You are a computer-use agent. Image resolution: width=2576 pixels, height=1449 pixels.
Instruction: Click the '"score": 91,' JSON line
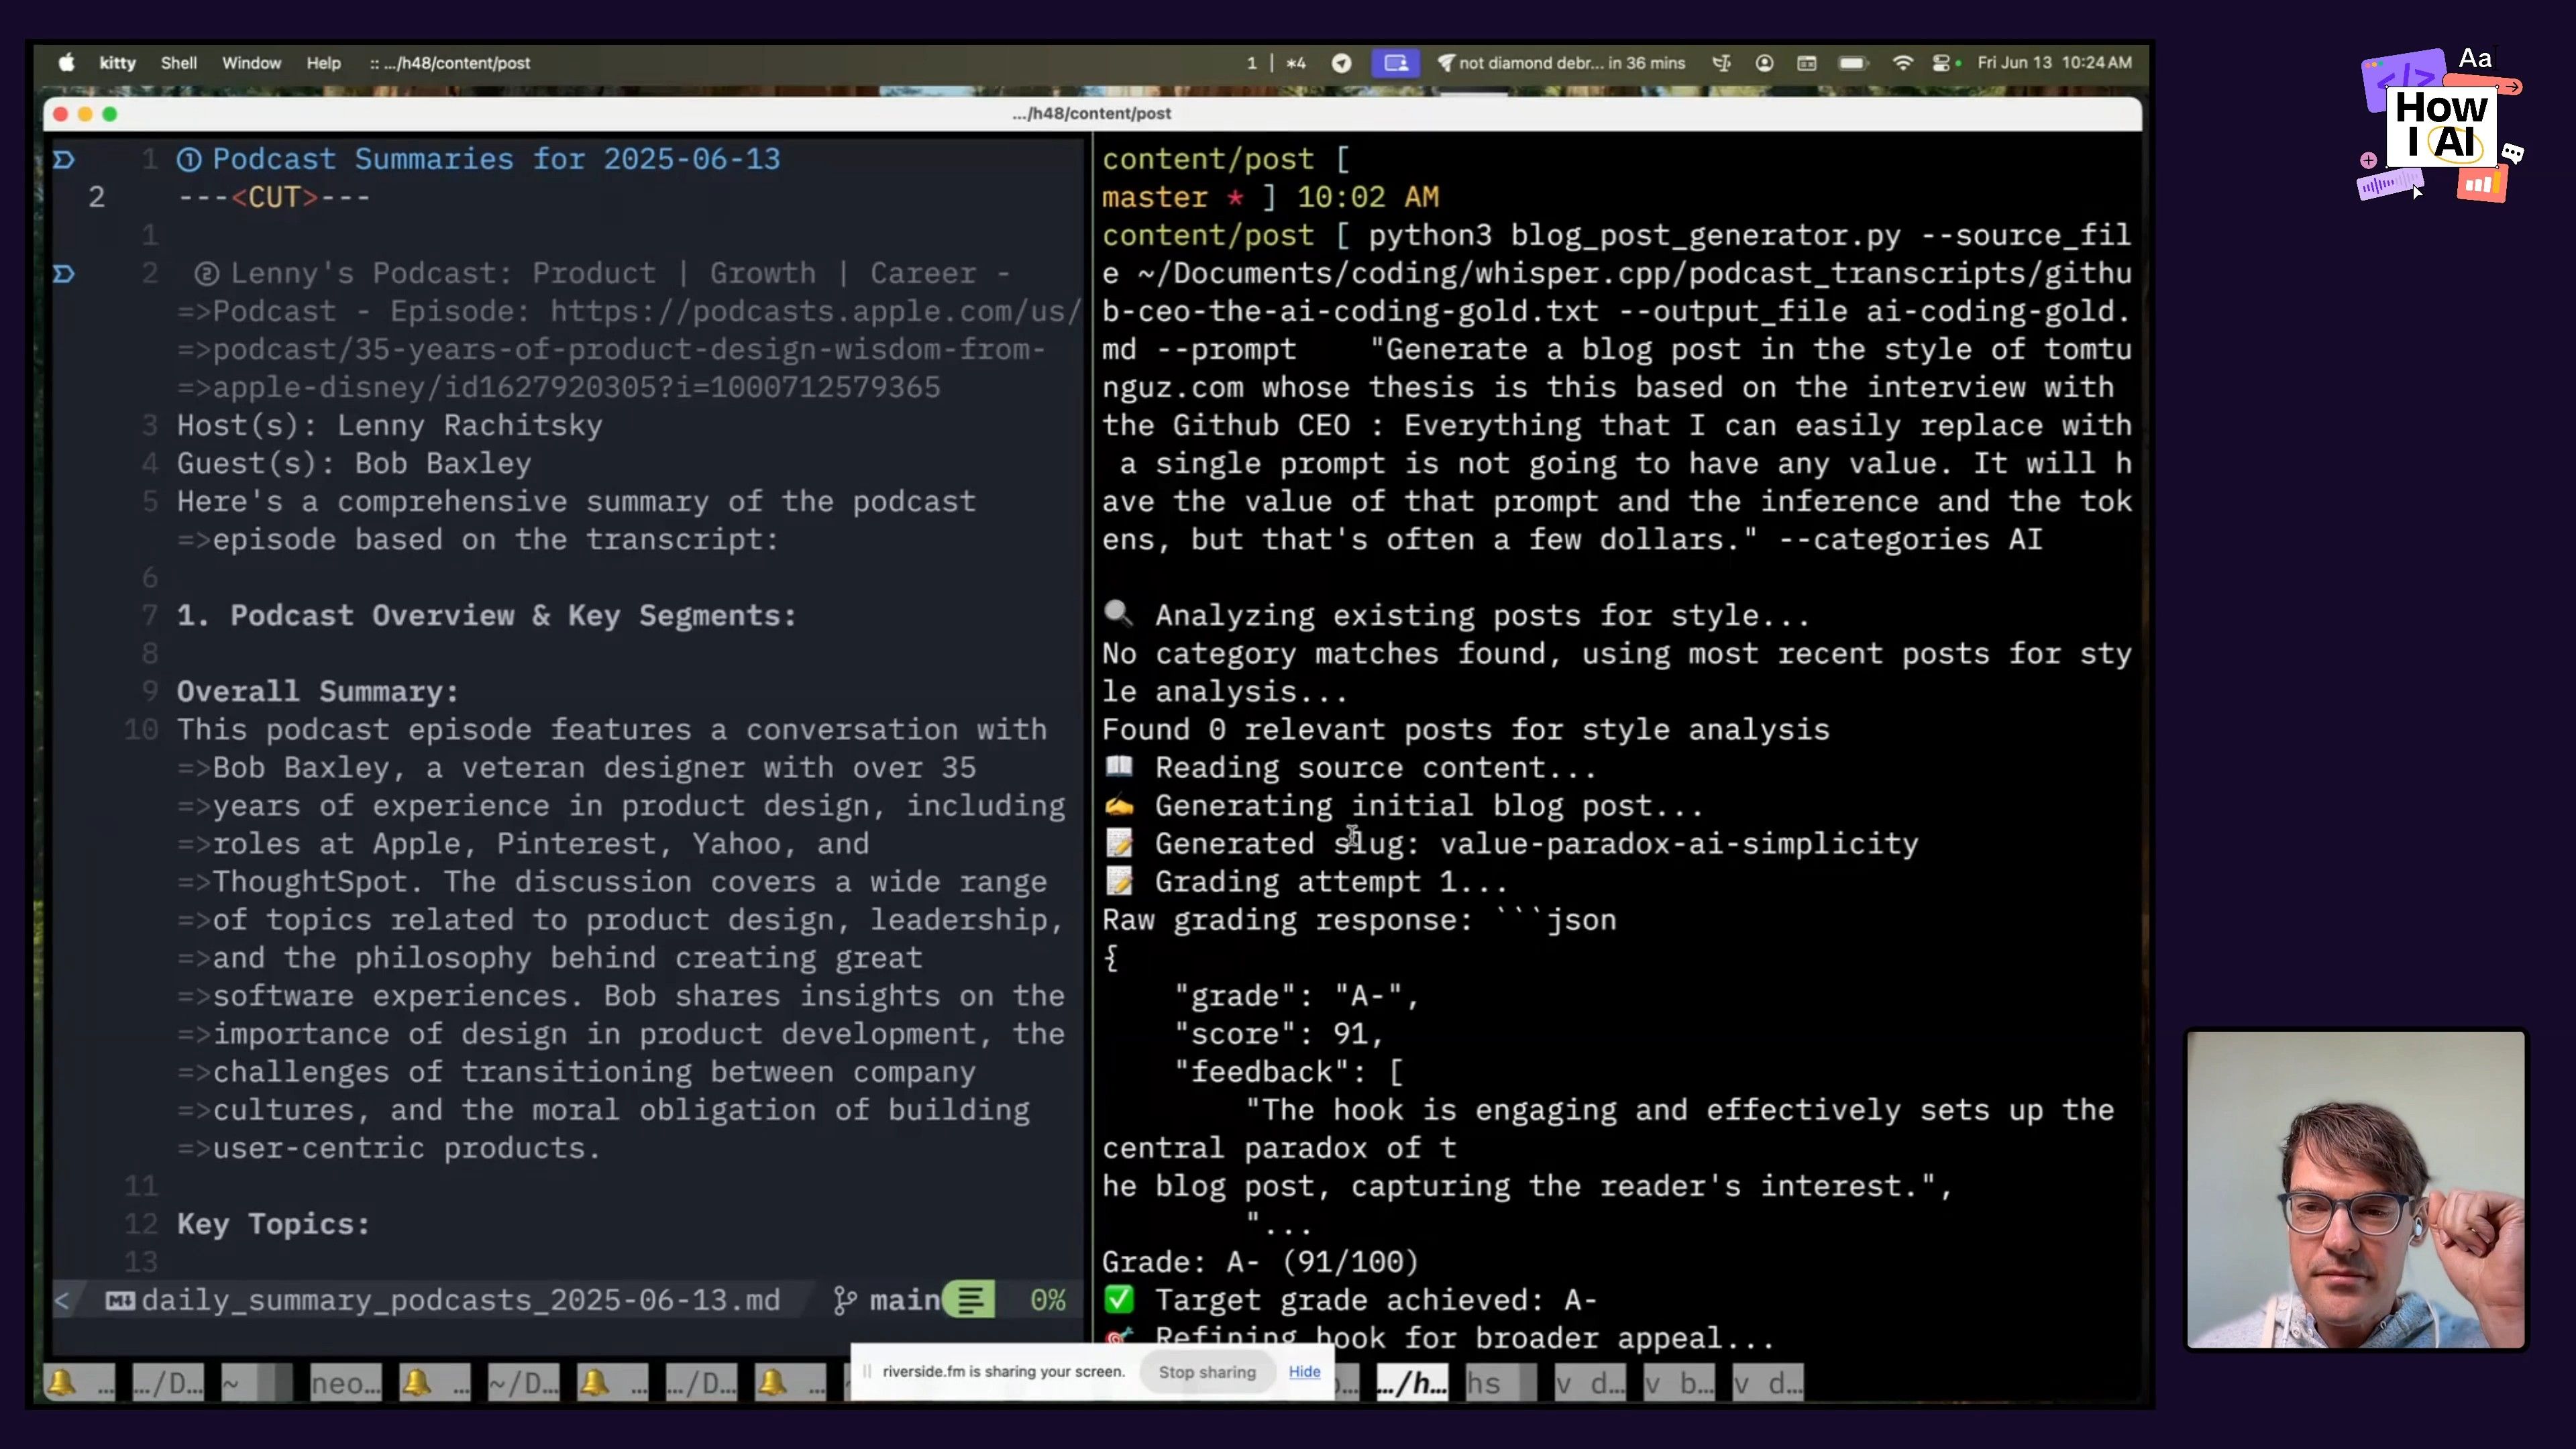click(x=1278, y=1033)
